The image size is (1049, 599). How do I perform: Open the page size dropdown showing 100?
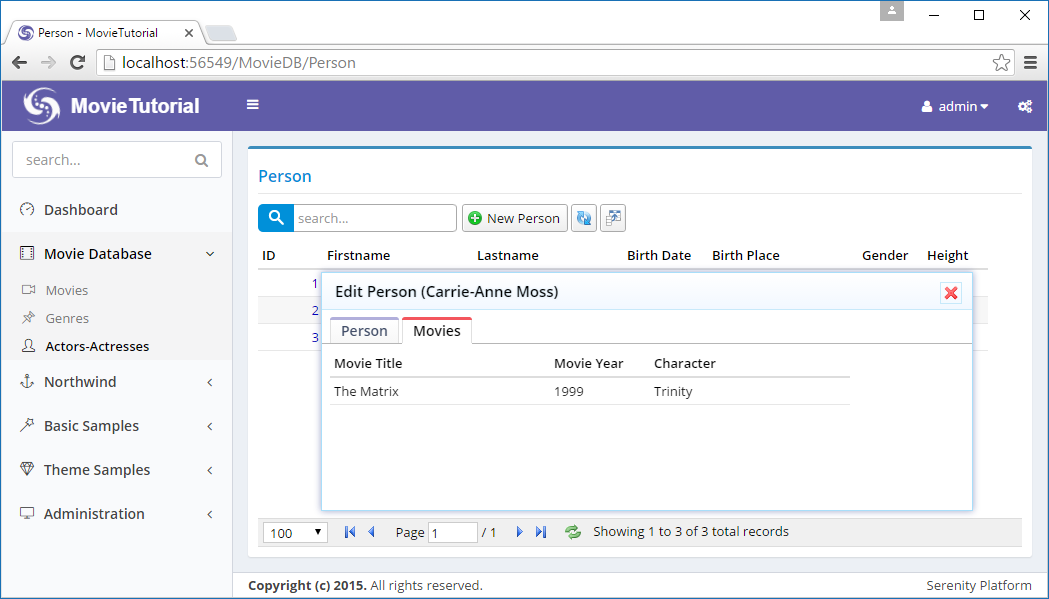pos(295,533)
